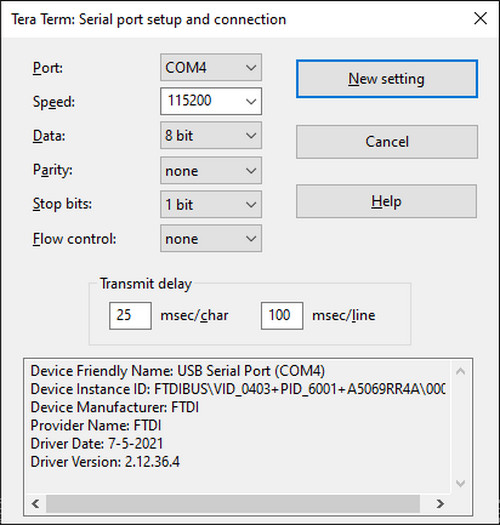500x525 pixels.
Task: Click inside the Speed value 115200 field
Action: [201, 101]
